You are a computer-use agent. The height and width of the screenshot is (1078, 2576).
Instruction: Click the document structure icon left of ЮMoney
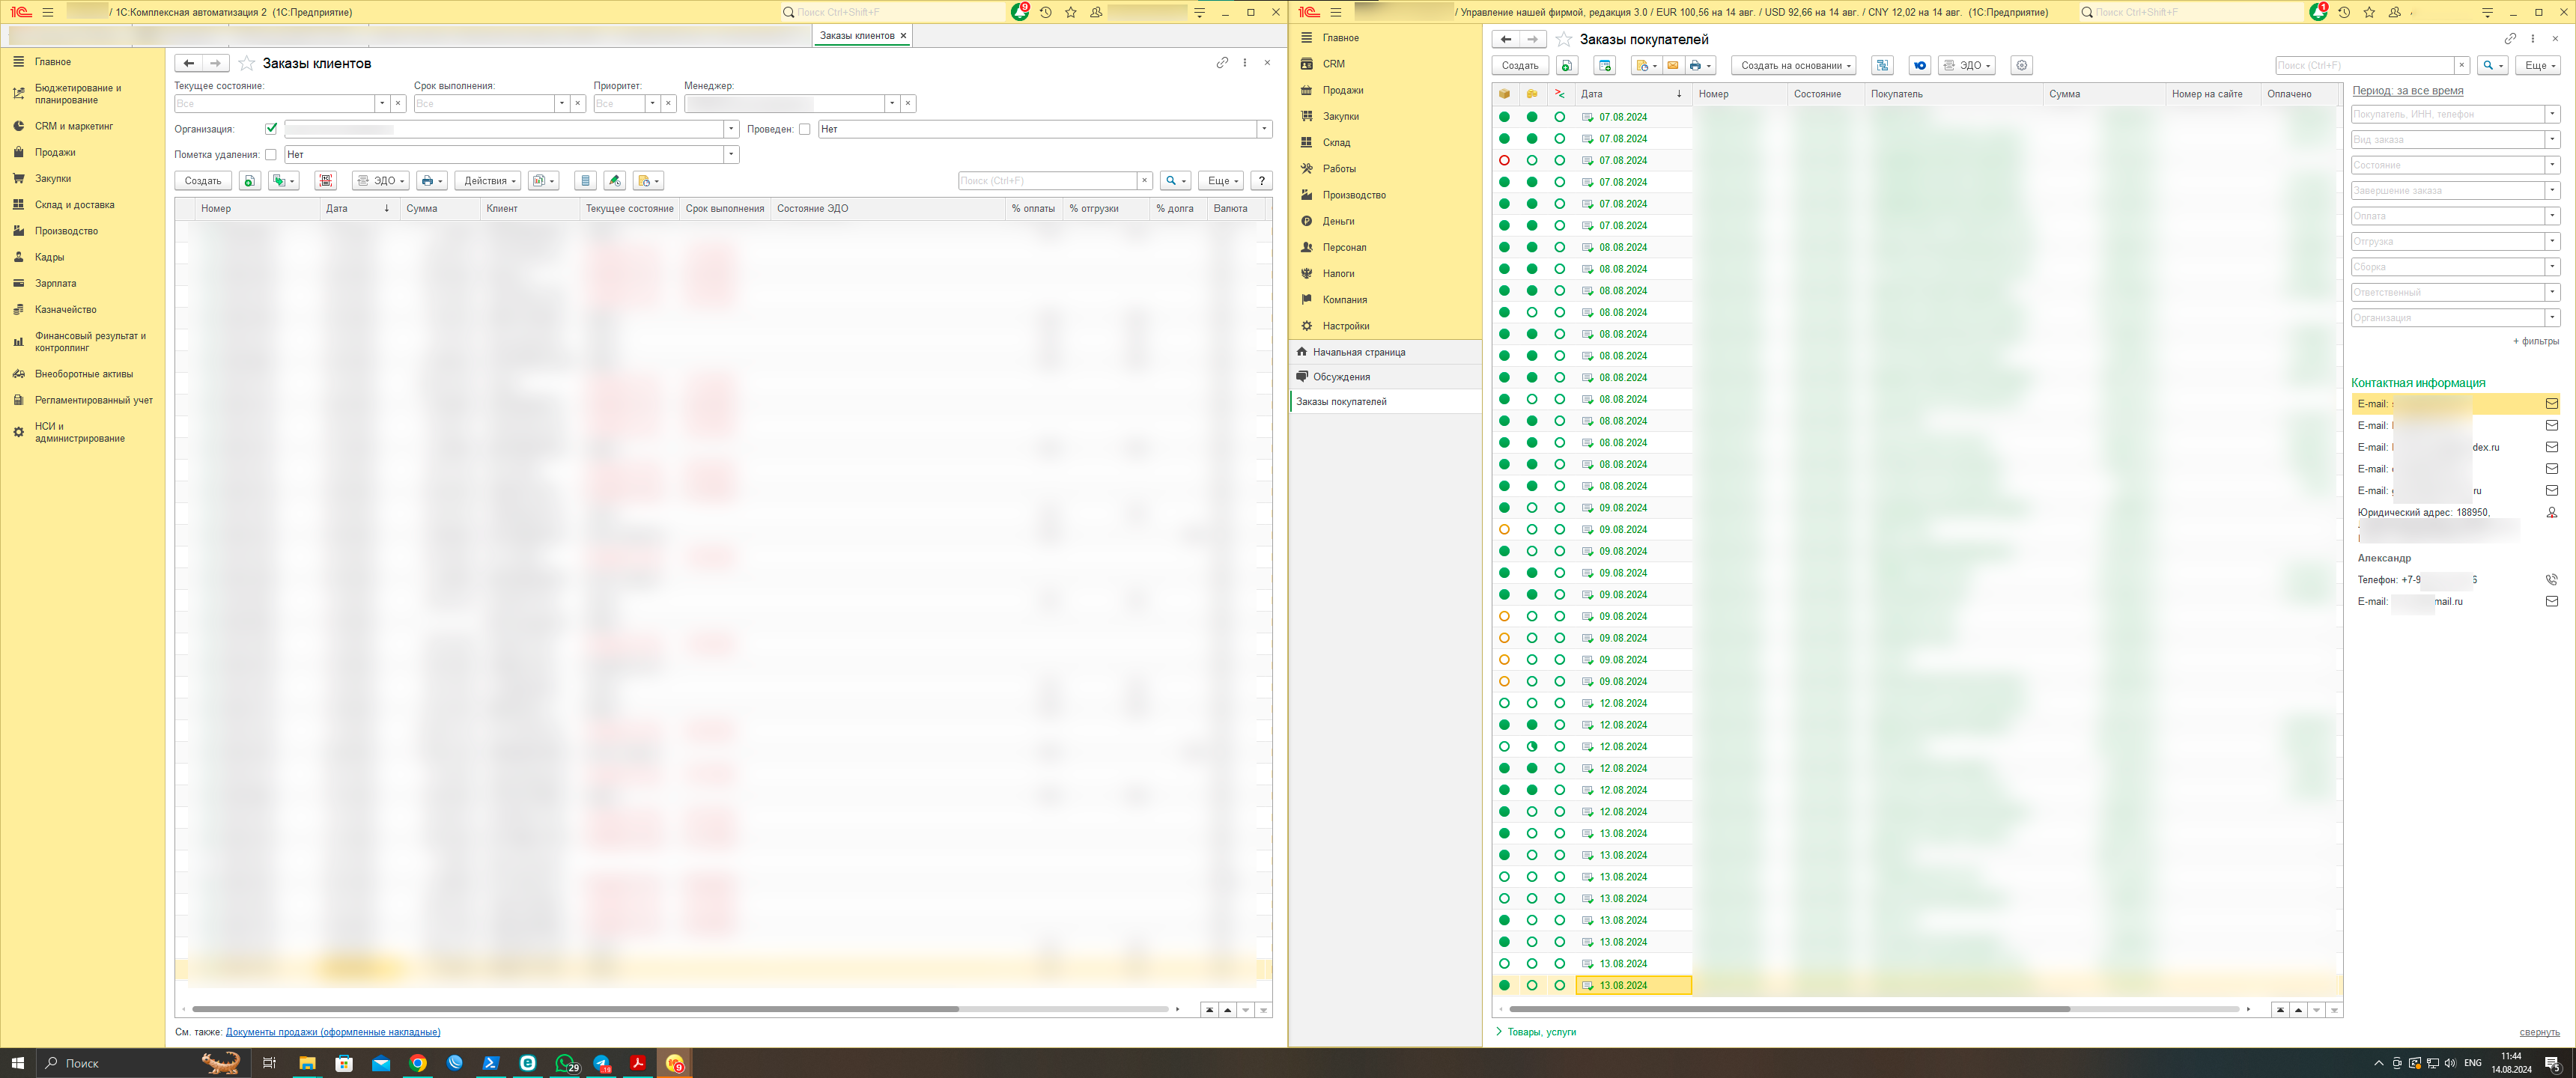click(1882, 66)
